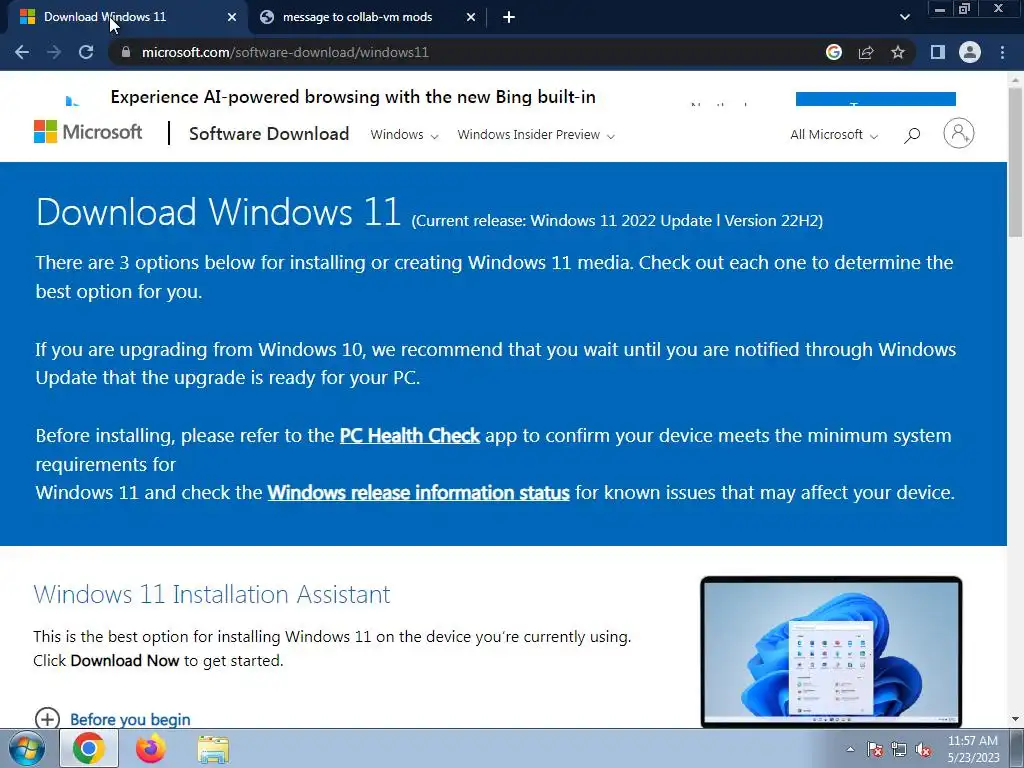
Task: Open the Windows Start button
Action: pyautogui.click(x=27, y=748)
